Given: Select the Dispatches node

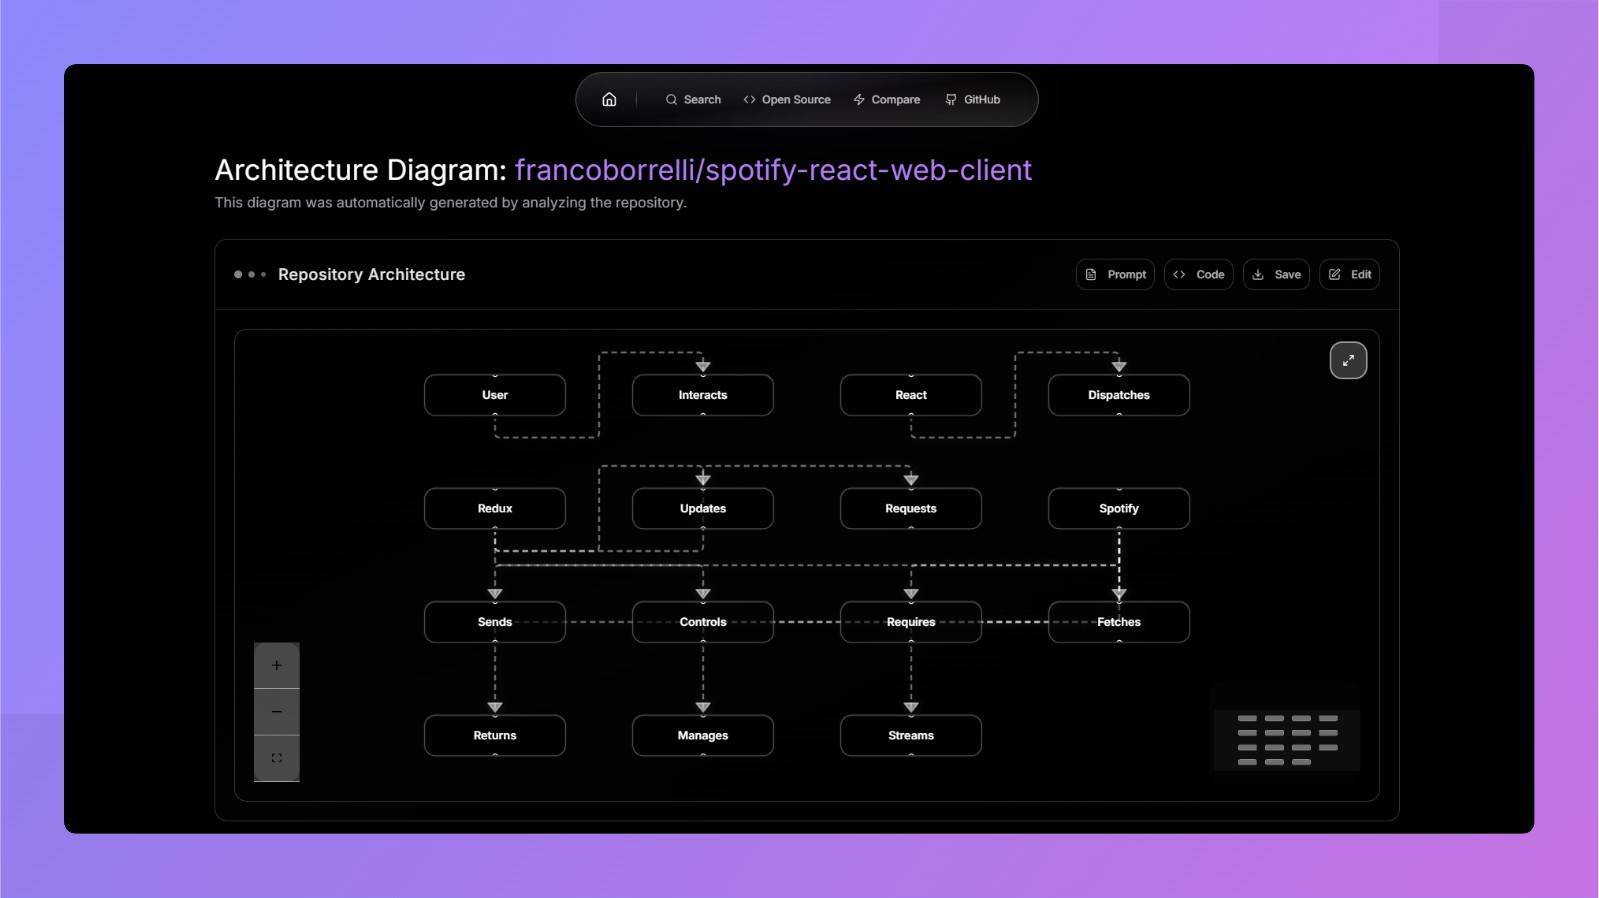Looking at the screenshot, I should [1118, 395].
